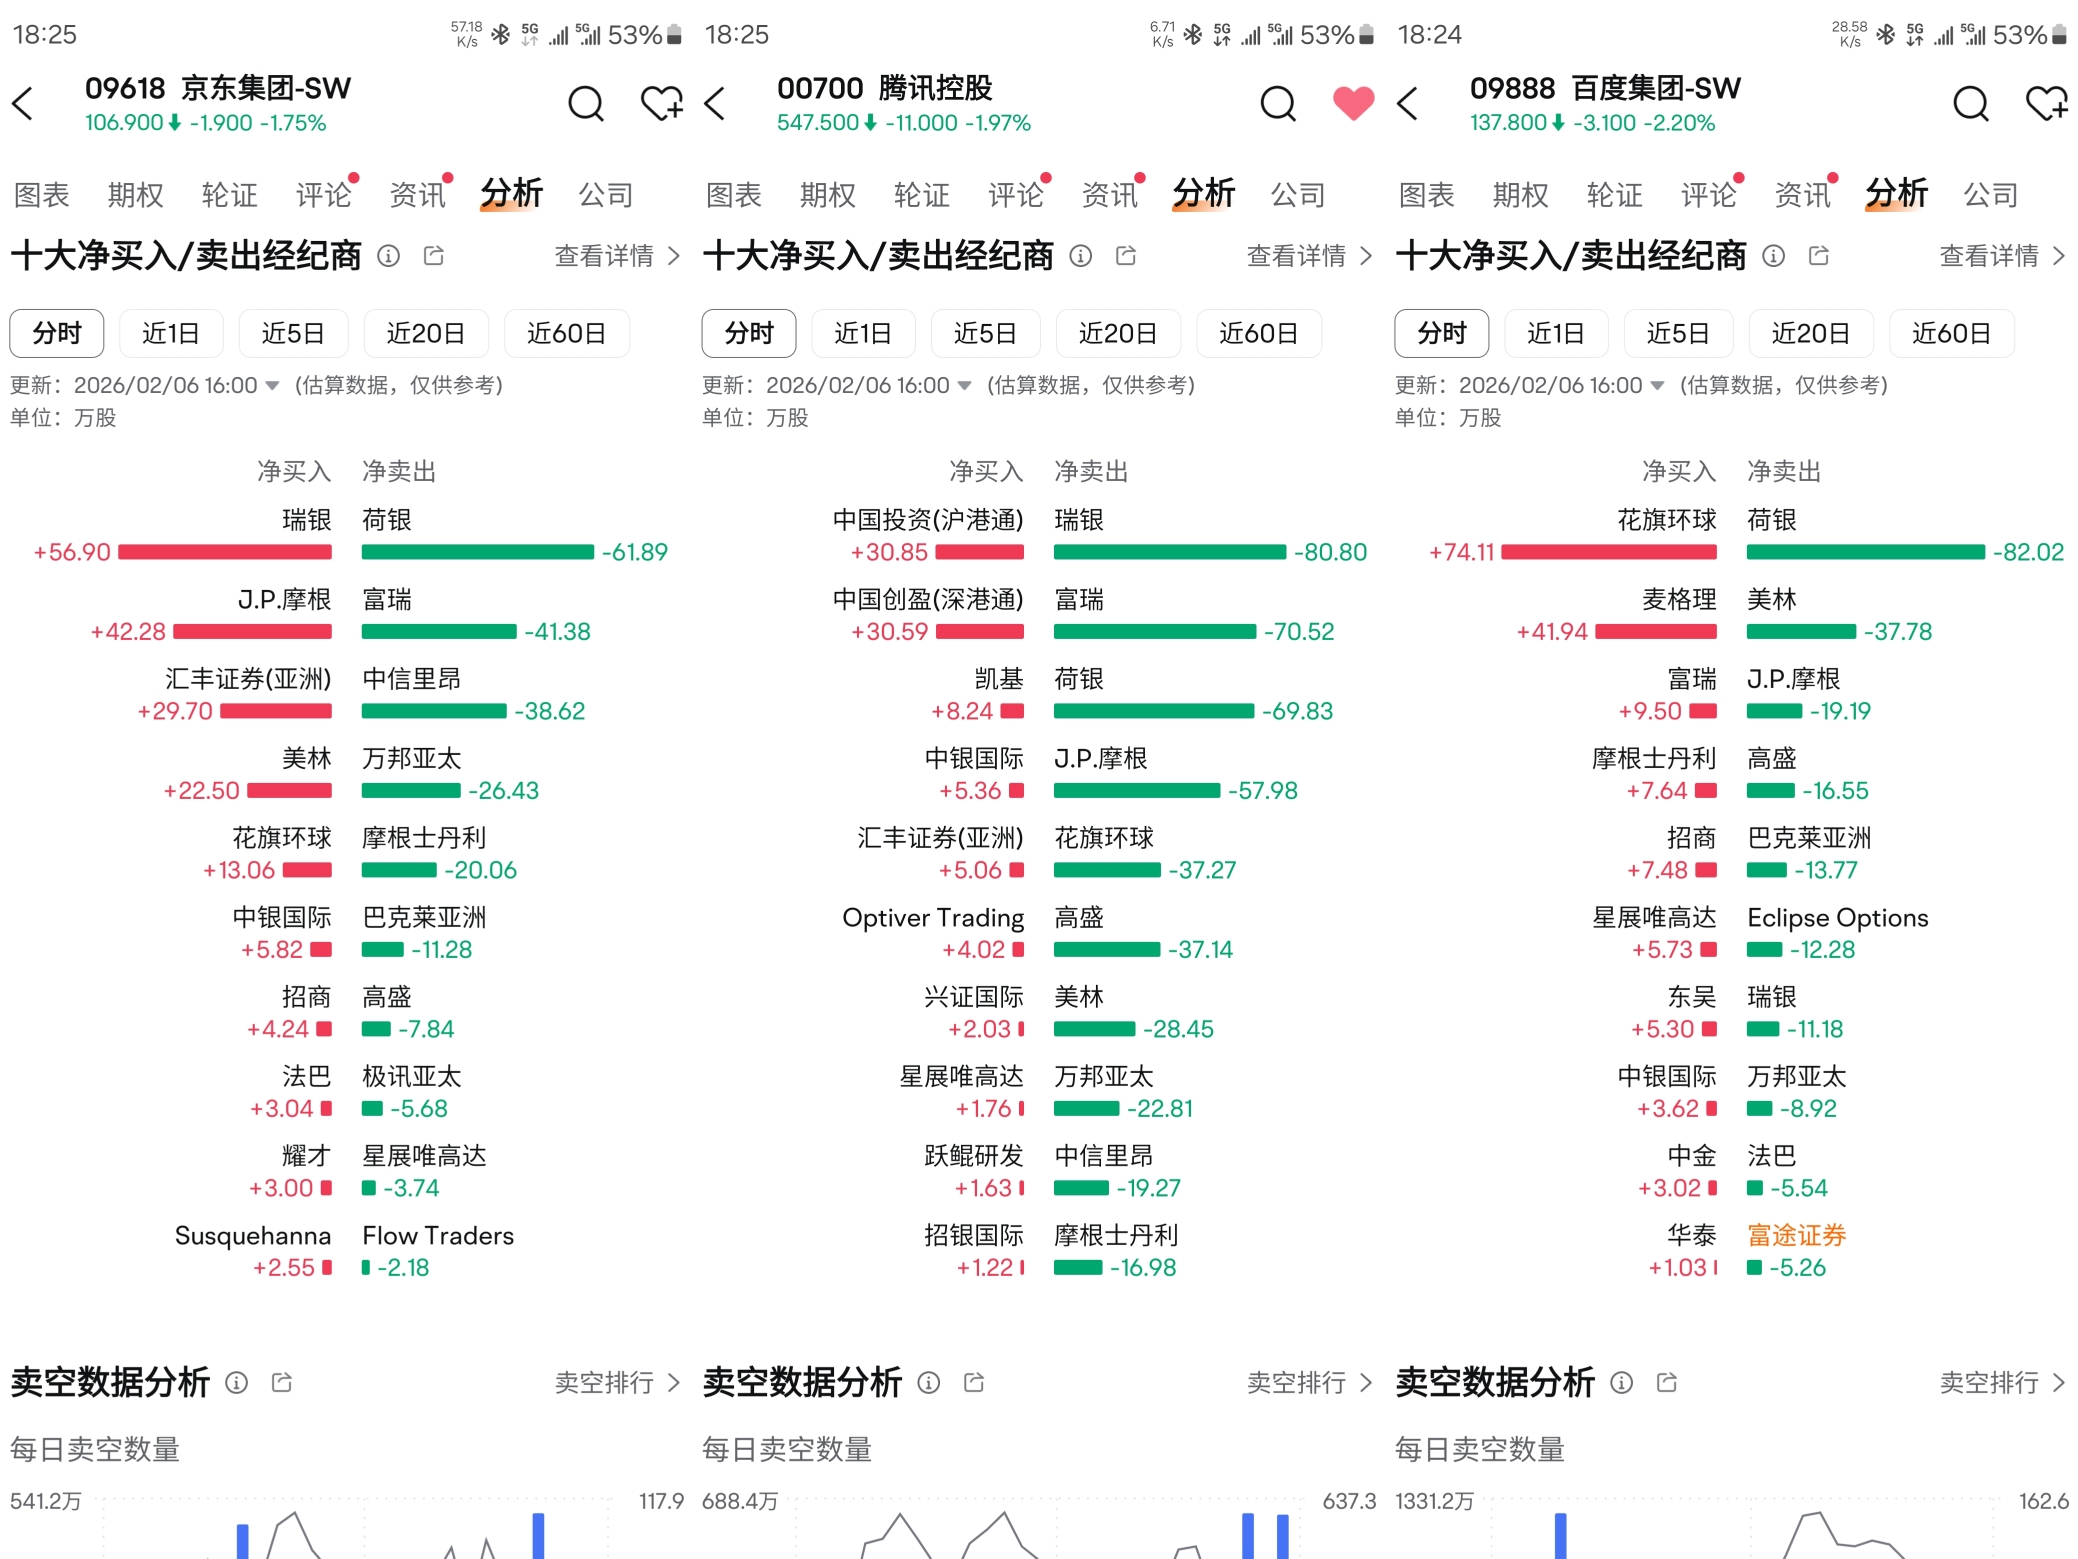Tap 瑞银 +56.90 red net-buy bar
Viewport: 2078px width, 1559px height.
pyautogui.click(x=225, y=552)
